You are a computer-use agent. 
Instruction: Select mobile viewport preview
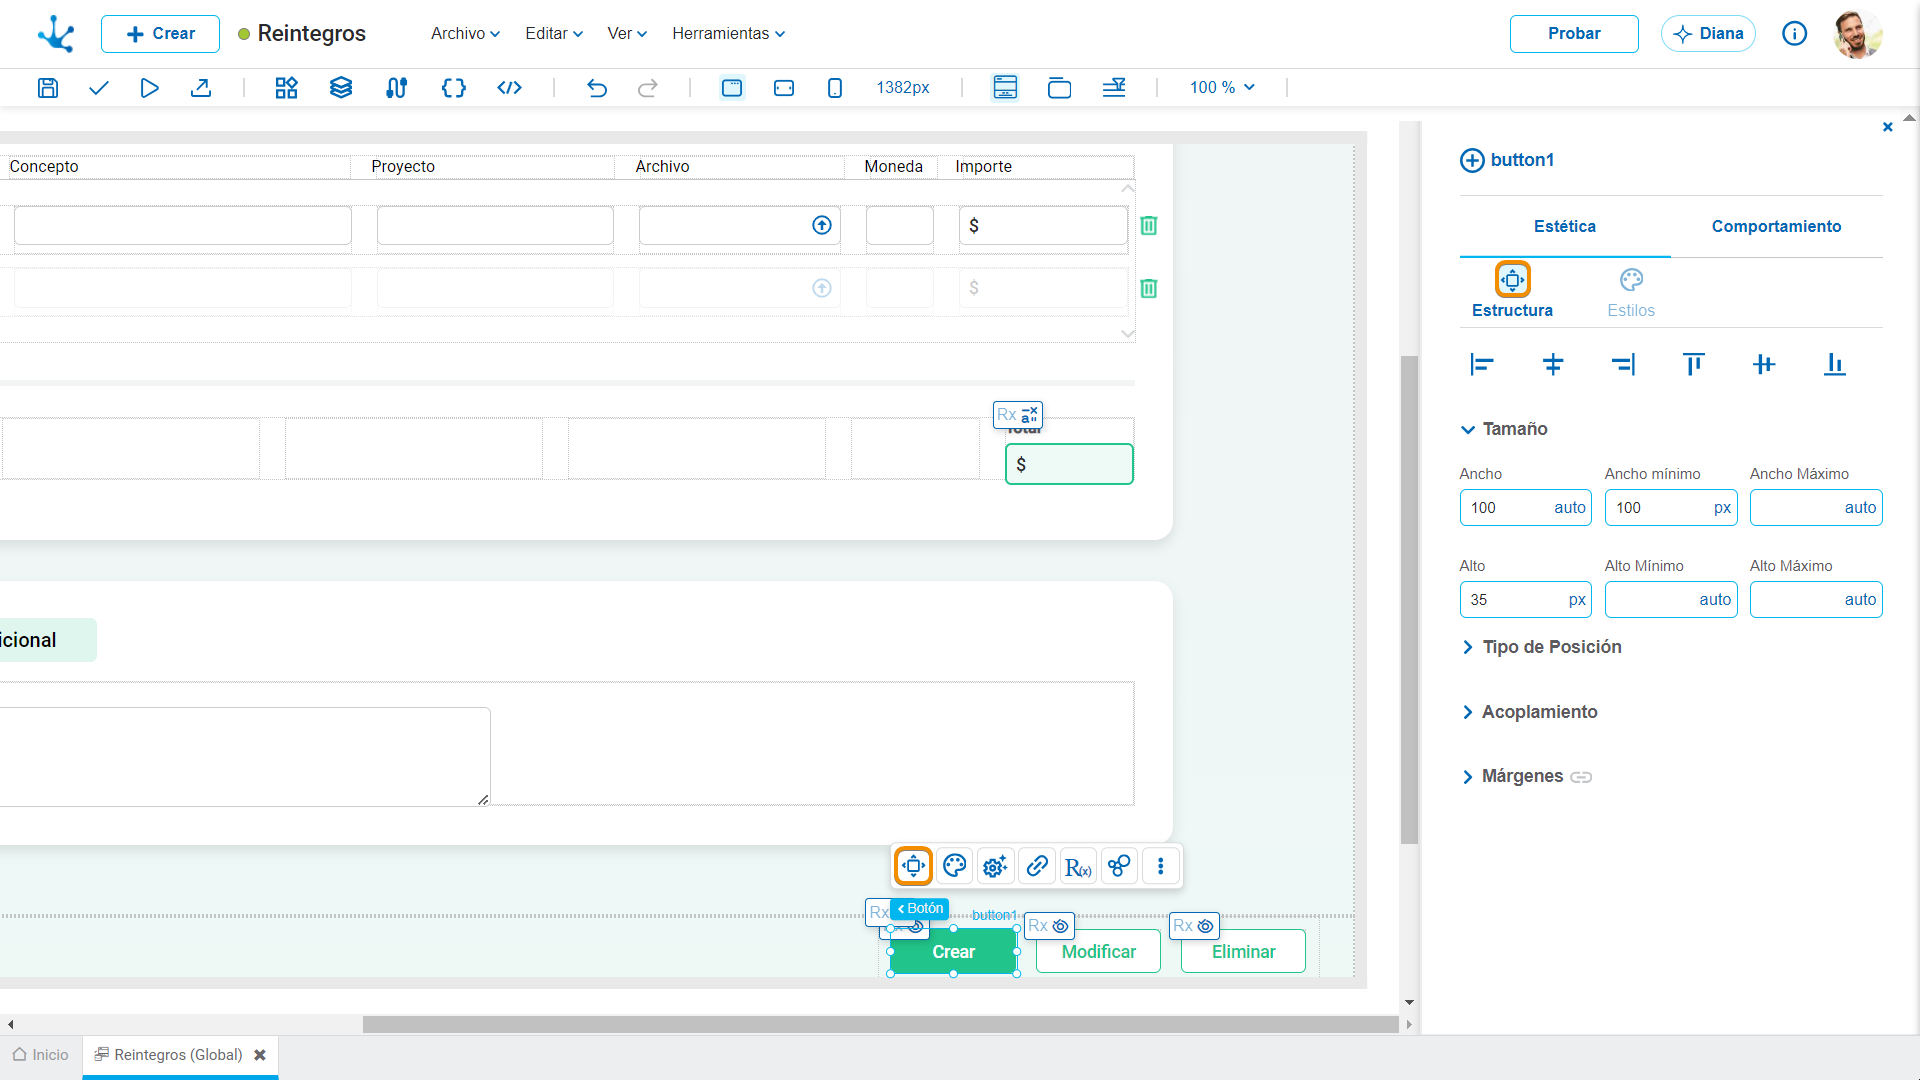(x=835, y=88)
